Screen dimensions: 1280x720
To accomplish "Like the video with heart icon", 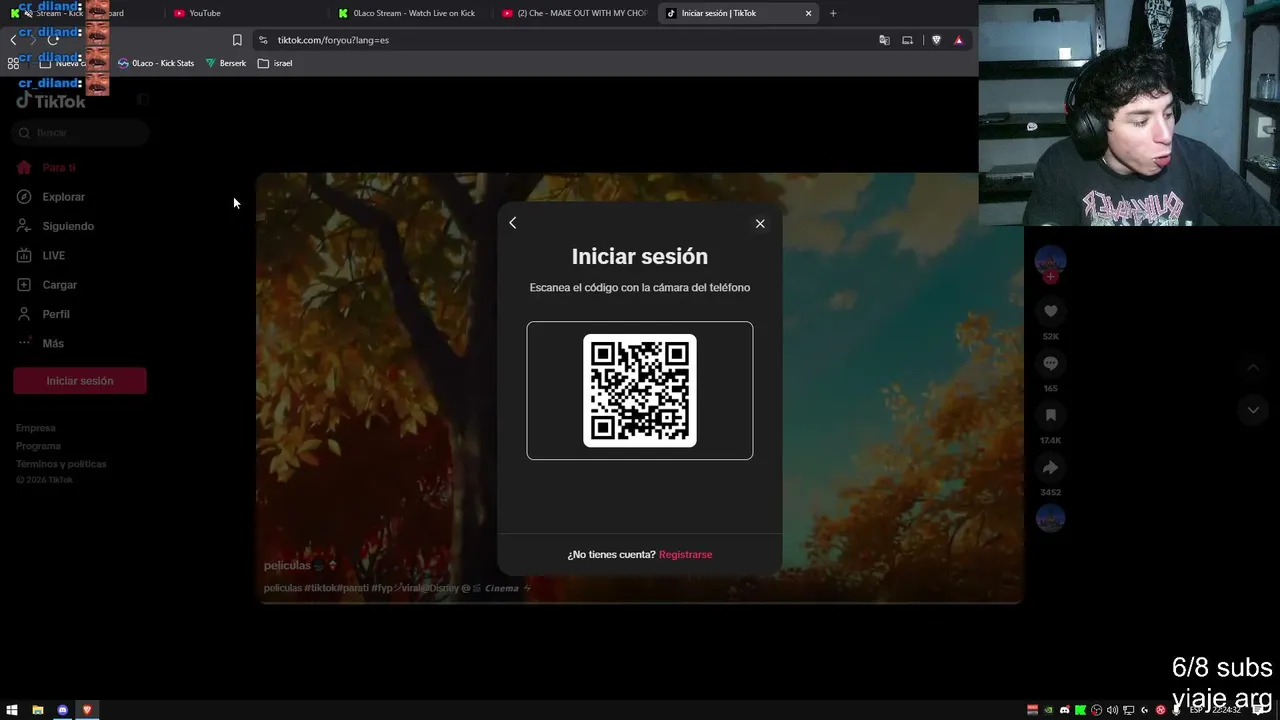I will (1050, 311).
